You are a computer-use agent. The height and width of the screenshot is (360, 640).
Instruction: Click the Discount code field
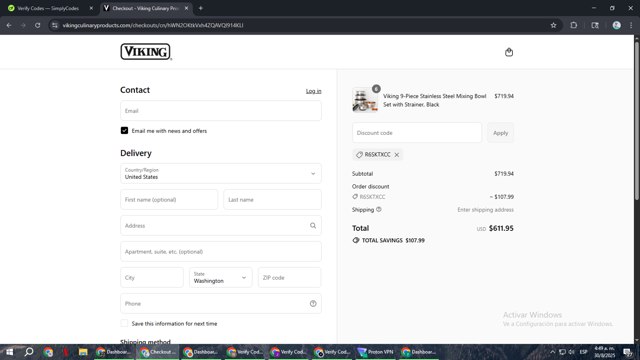[417, 133]
